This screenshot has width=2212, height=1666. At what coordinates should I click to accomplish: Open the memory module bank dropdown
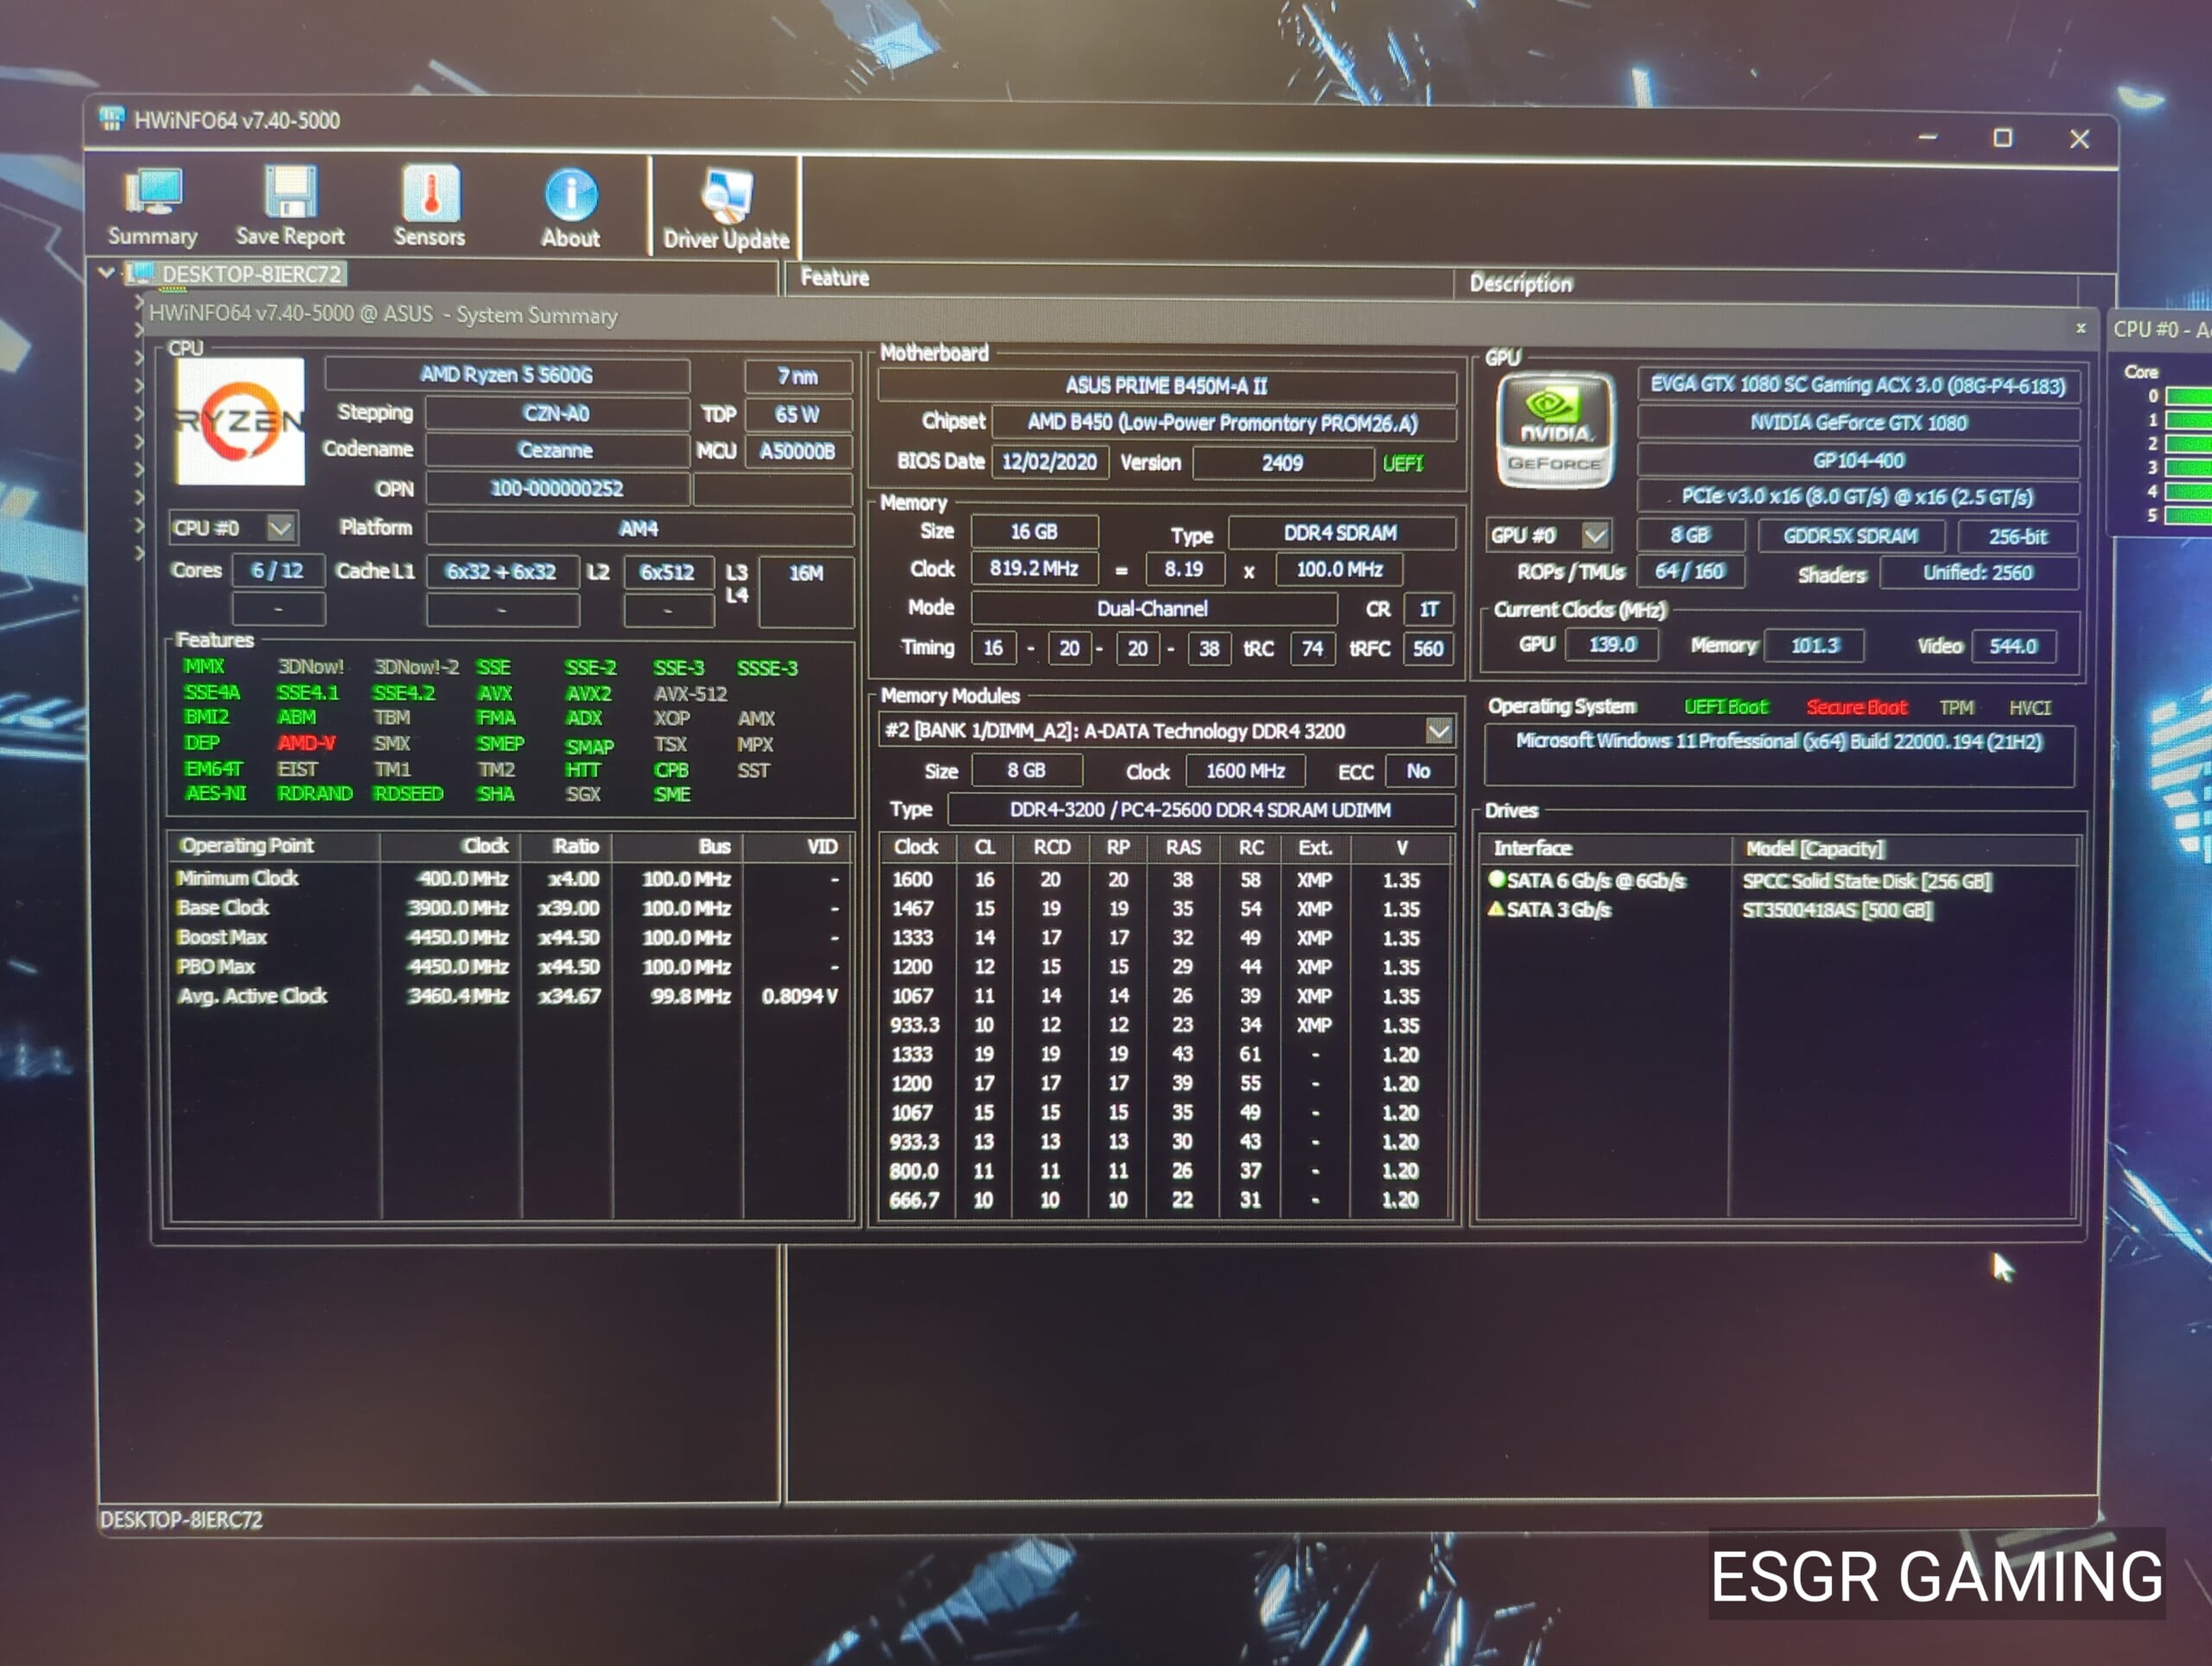1439,731
